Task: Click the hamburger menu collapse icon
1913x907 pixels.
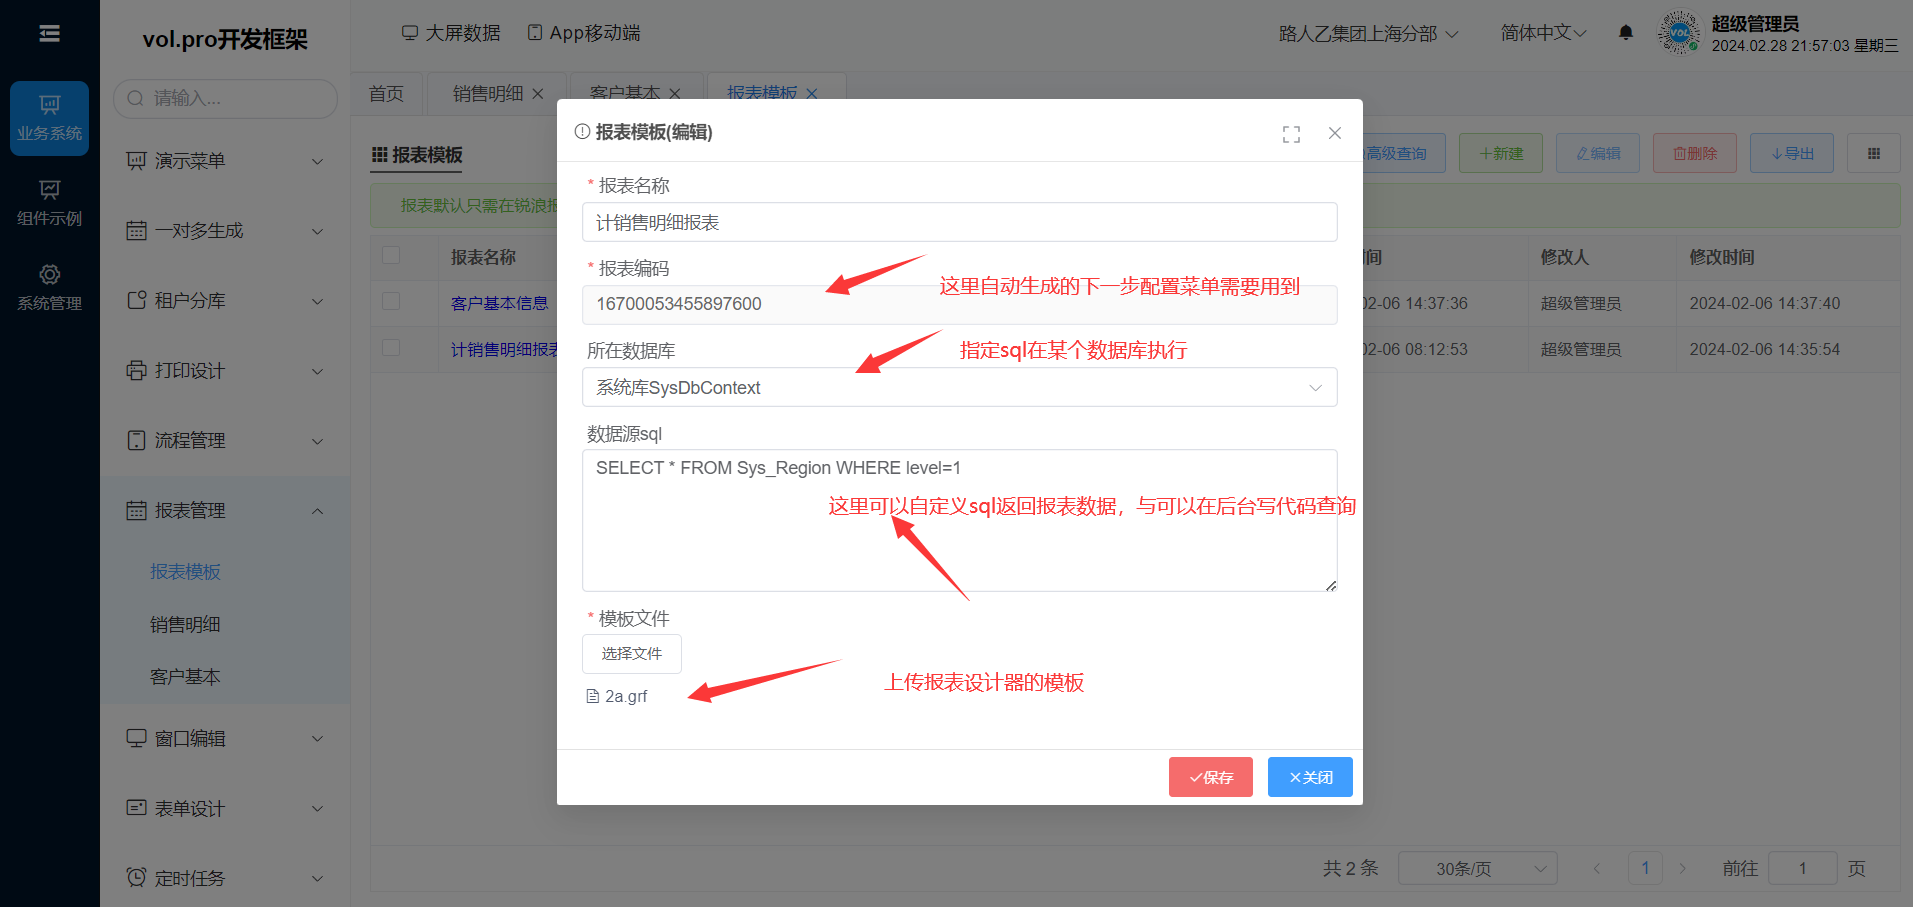Action: pyautogui.click(x=49, y=34)
